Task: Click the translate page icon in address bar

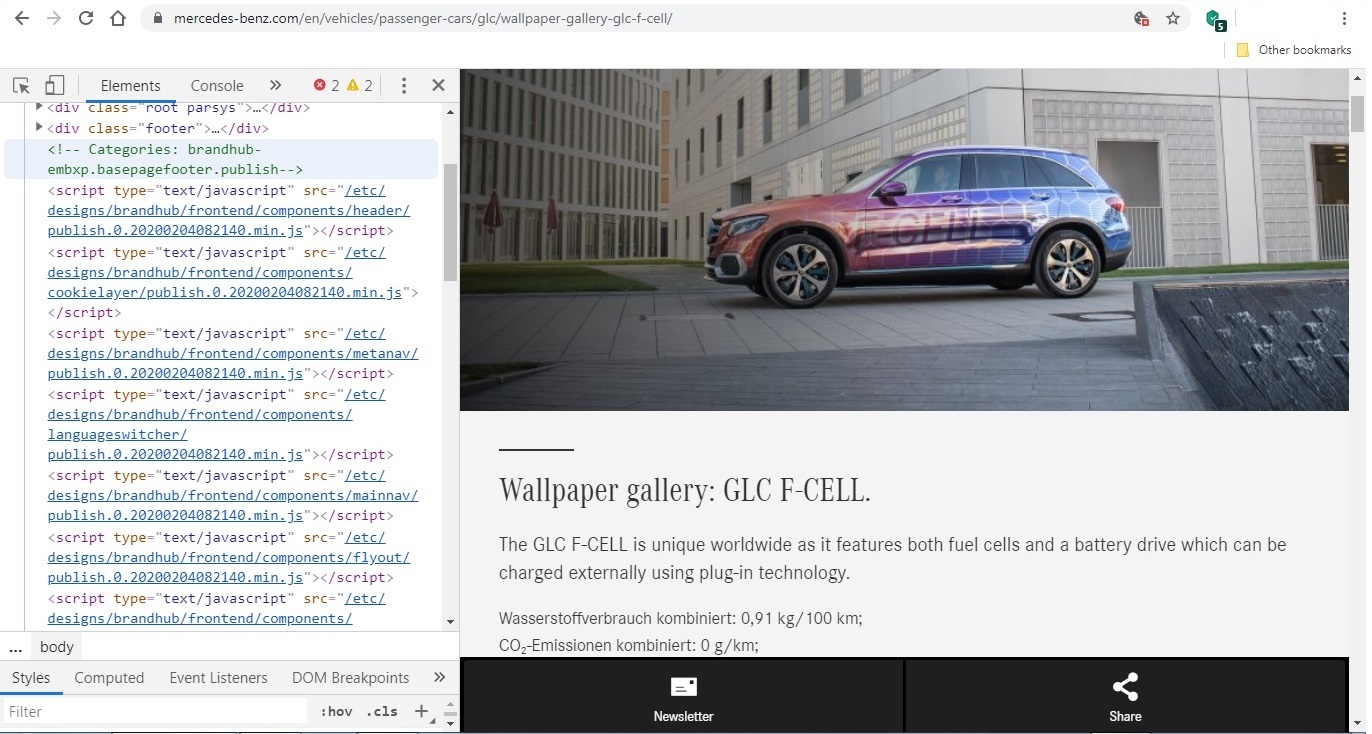Action: tap(1141, 18)
